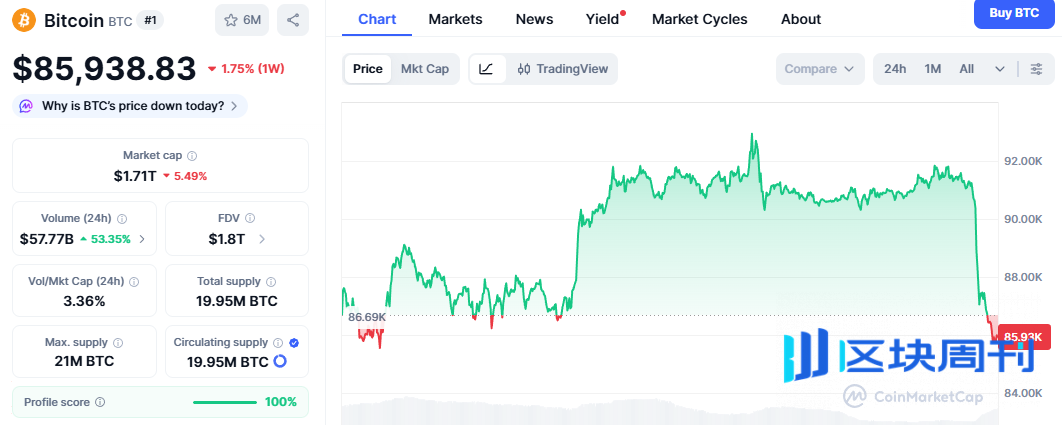Open the Compare dropdown

[x=819, y=69]
